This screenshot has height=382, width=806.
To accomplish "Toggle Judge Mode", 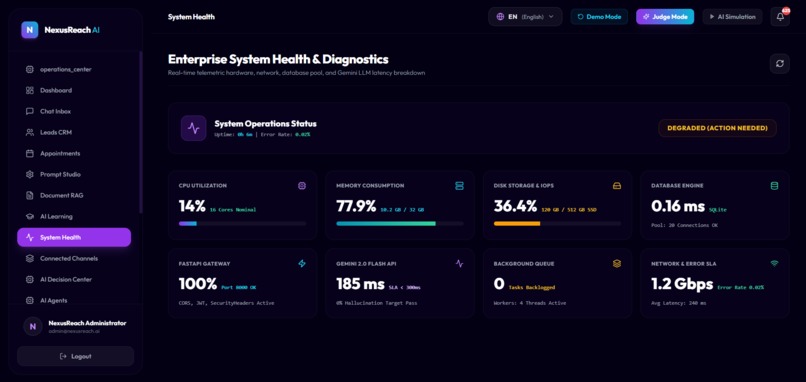I will [665, 17].
